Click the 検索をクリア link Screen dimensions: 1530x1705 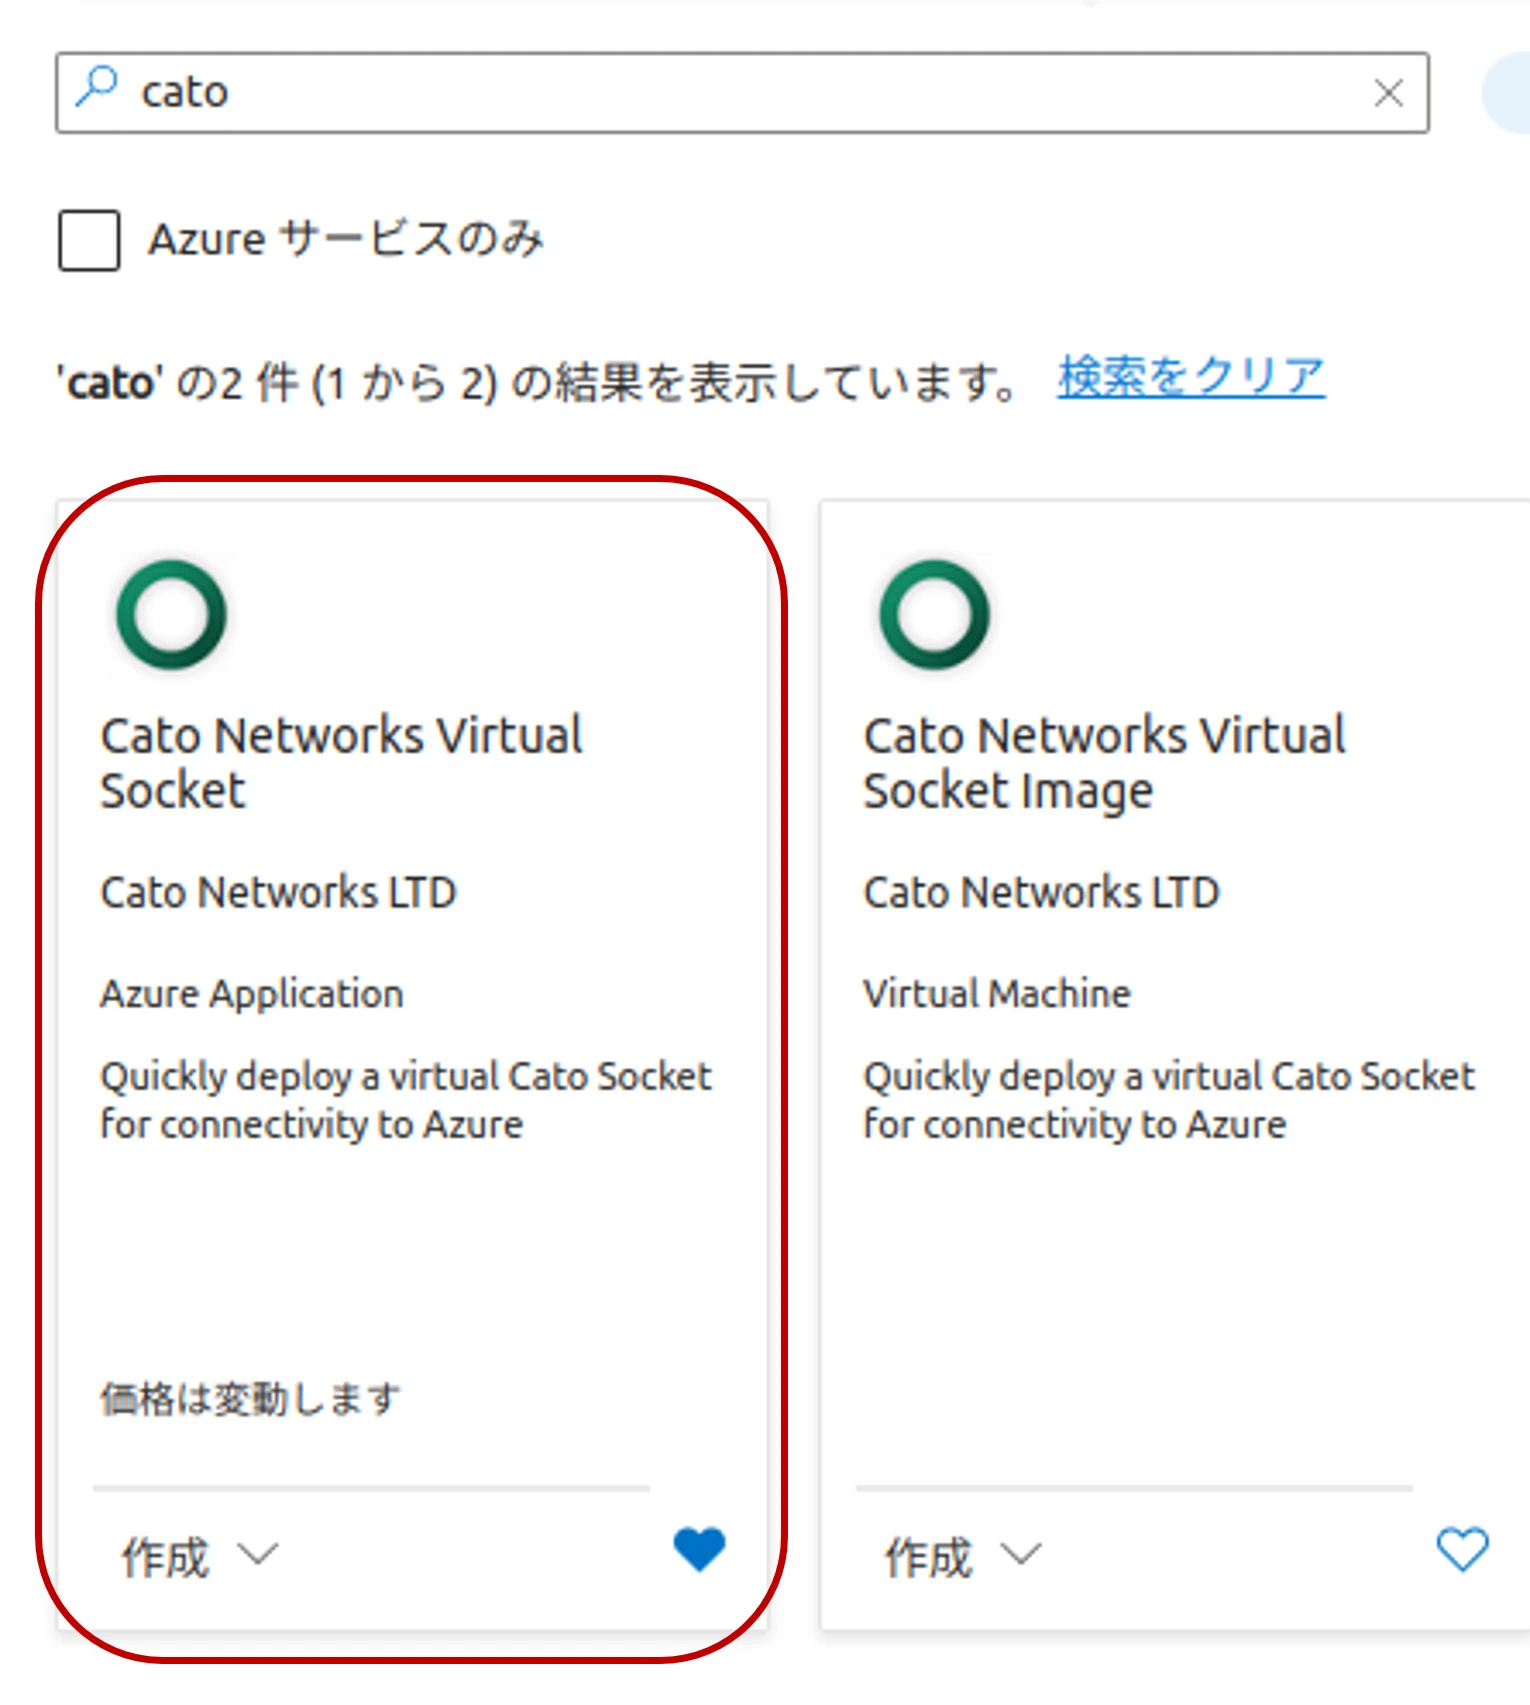pyautogui.click(x=1191, y=377)
